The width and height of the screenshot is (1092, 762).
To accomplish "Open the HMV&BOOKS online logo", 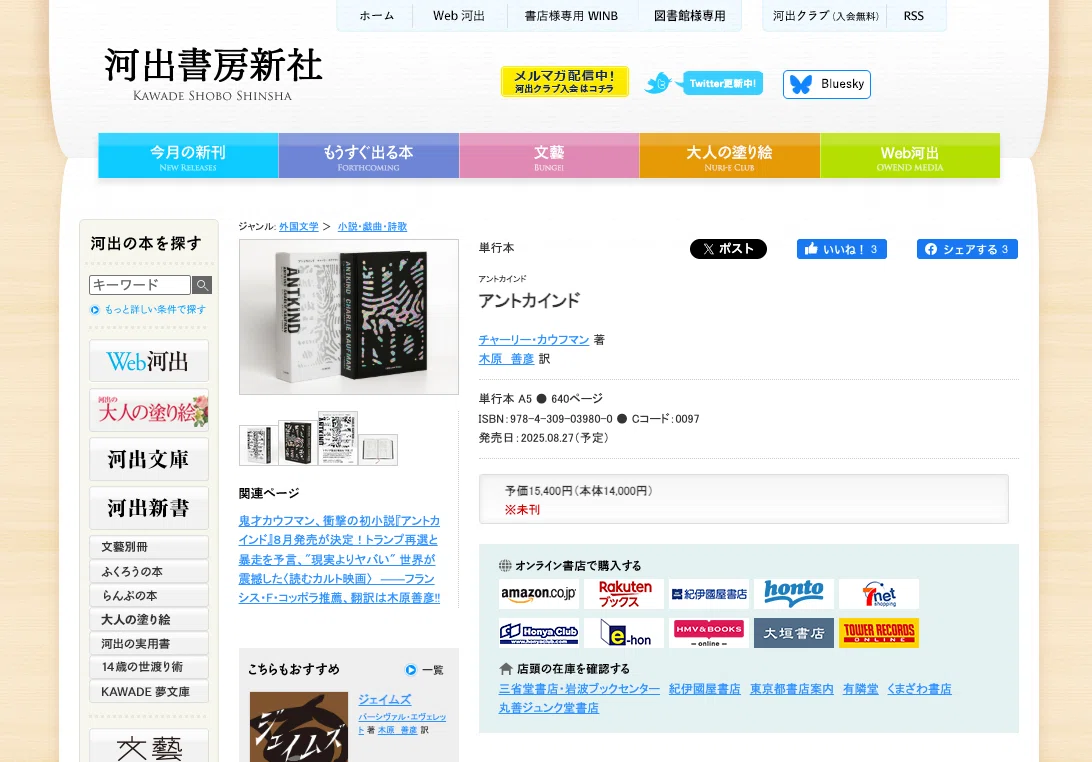I will click(708, 632).
